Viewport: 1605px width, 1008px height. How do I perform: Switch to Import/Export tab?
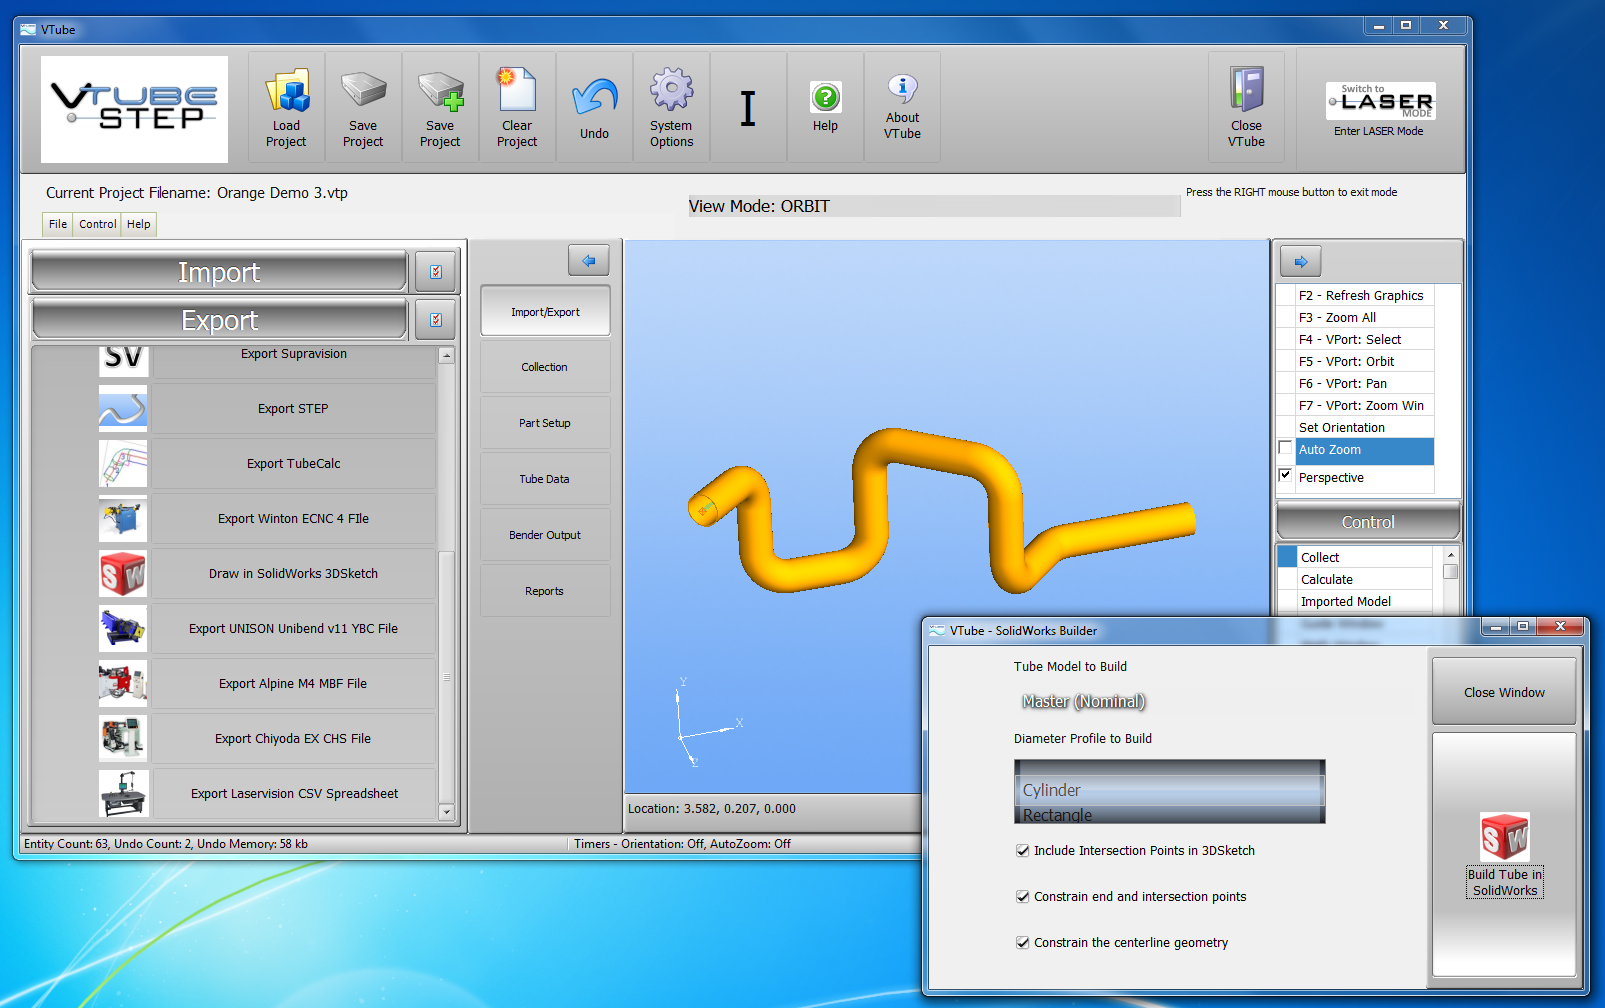point(545,312)
